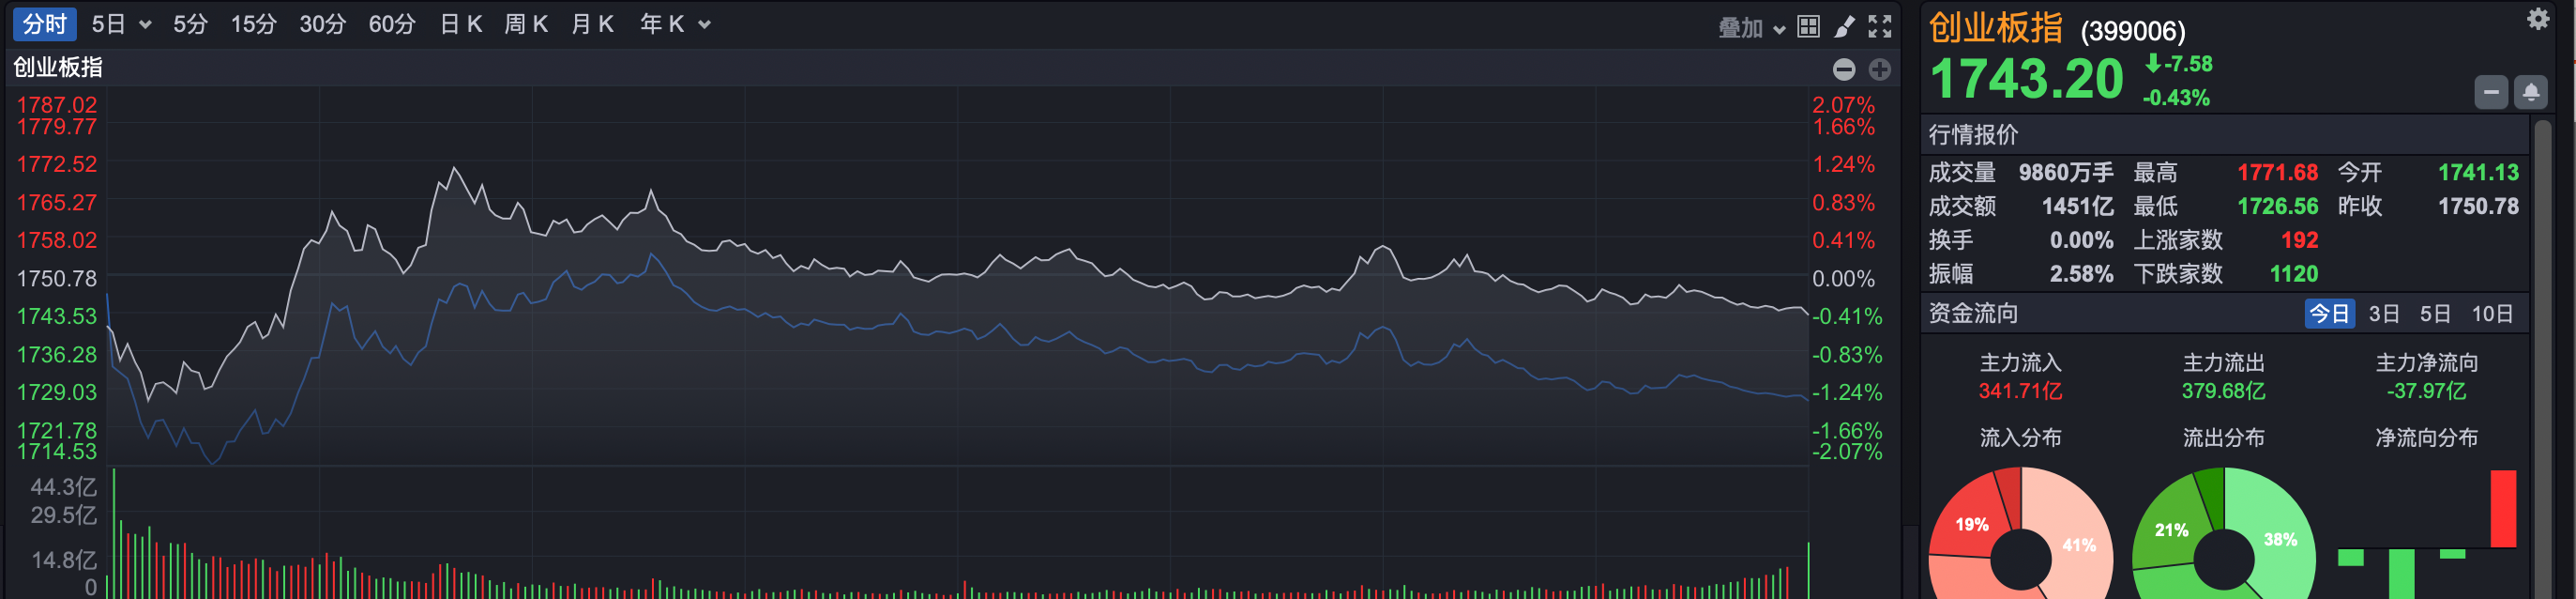
Task: Click the 最低 value 1726.56
Action: click(x=2277, y=207)
